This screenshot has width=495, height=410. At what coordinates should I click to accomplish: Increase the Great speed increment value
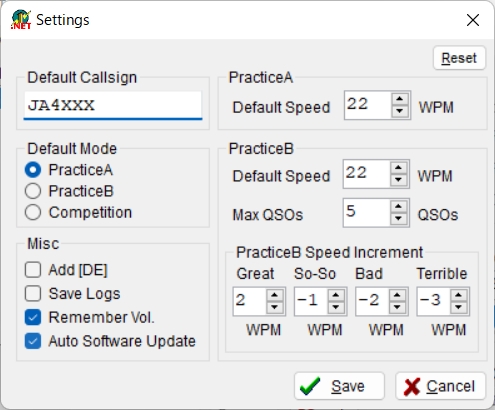[x=274, y=295]
